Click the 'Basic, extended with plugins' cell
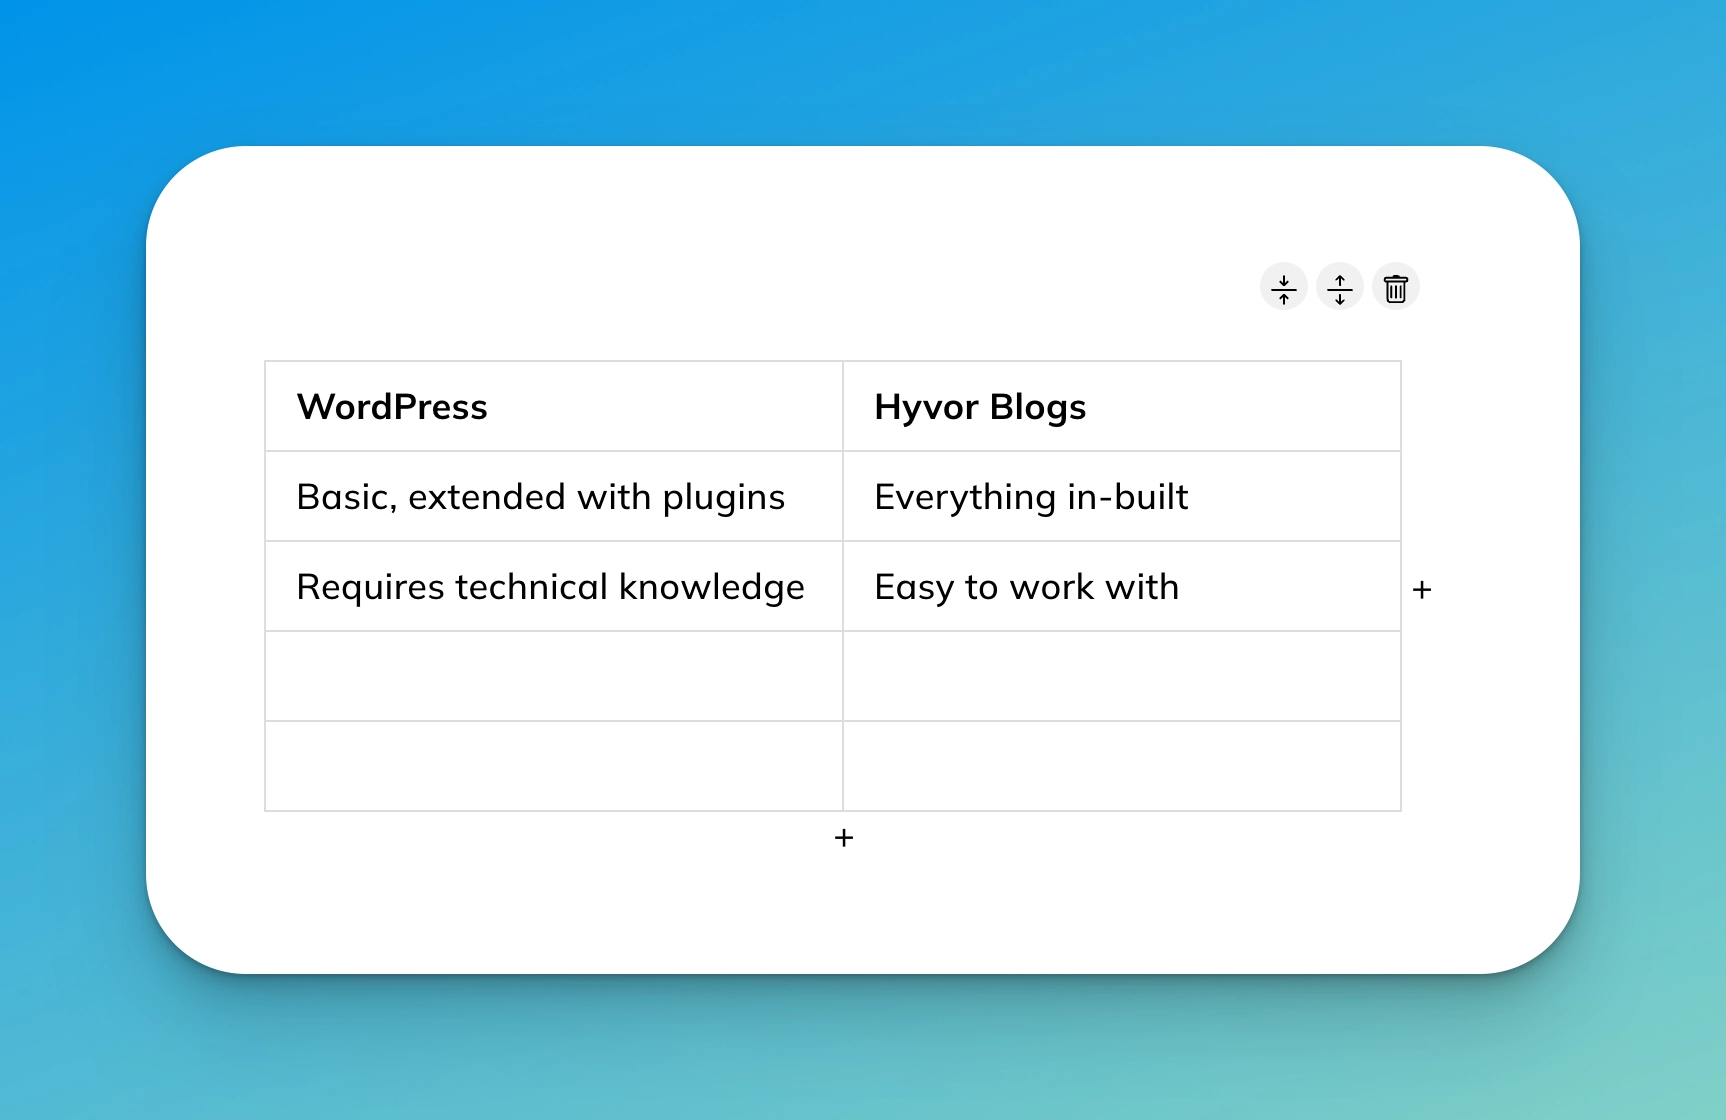1726x1120 pixels. [x=554, y=497]
